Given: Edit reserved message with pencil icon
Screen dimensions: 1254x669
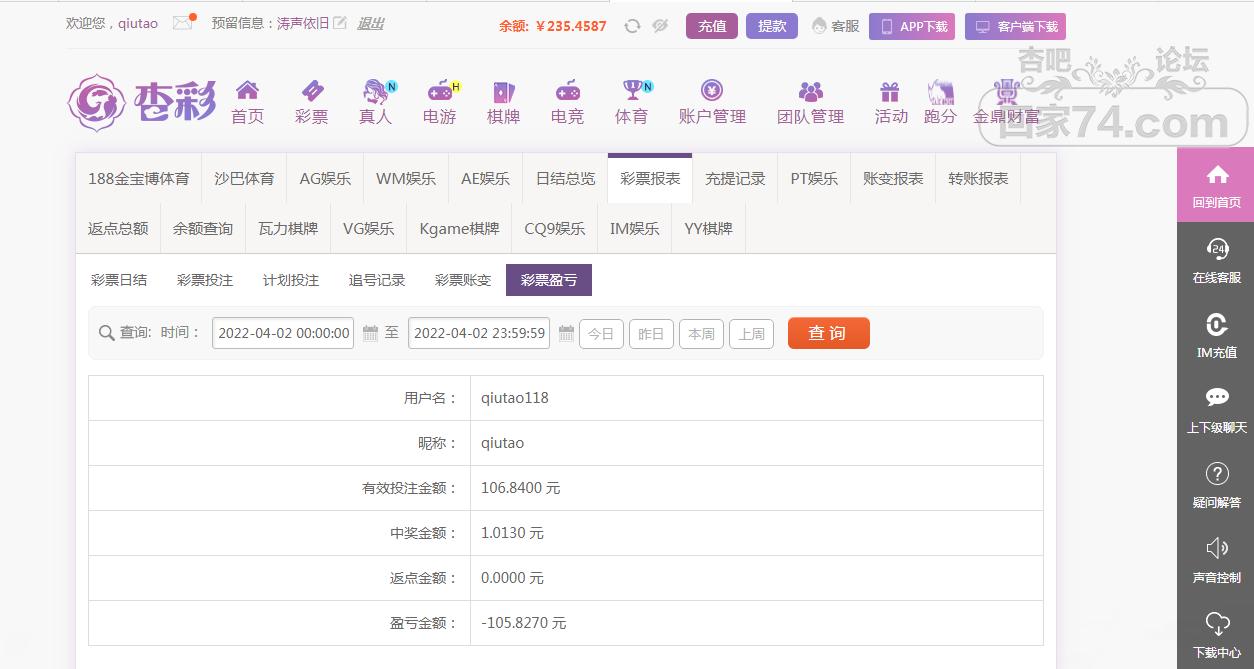Looking at the screenshot, I should 340,23.
